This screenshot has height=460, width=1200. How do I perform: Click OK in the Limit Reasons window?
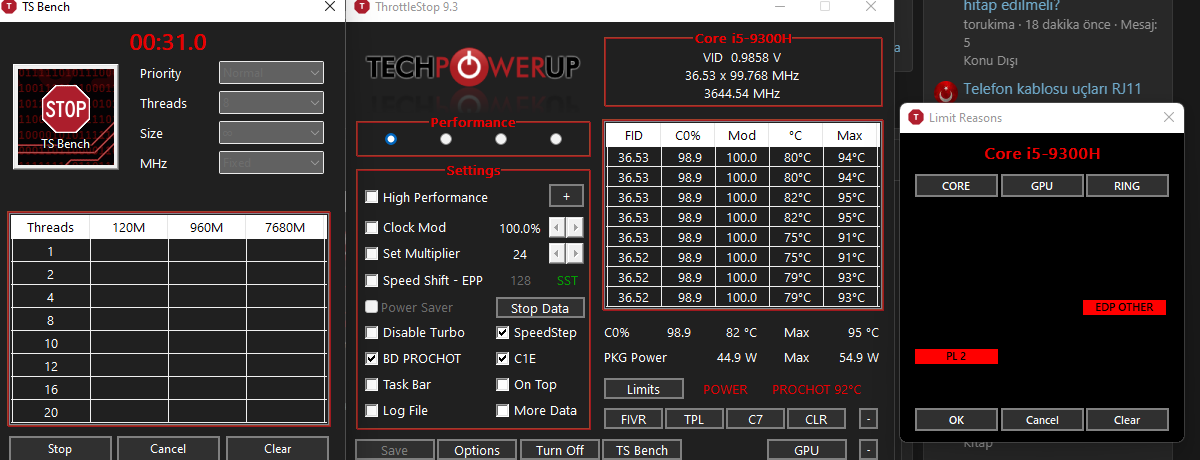coord(956,420)
